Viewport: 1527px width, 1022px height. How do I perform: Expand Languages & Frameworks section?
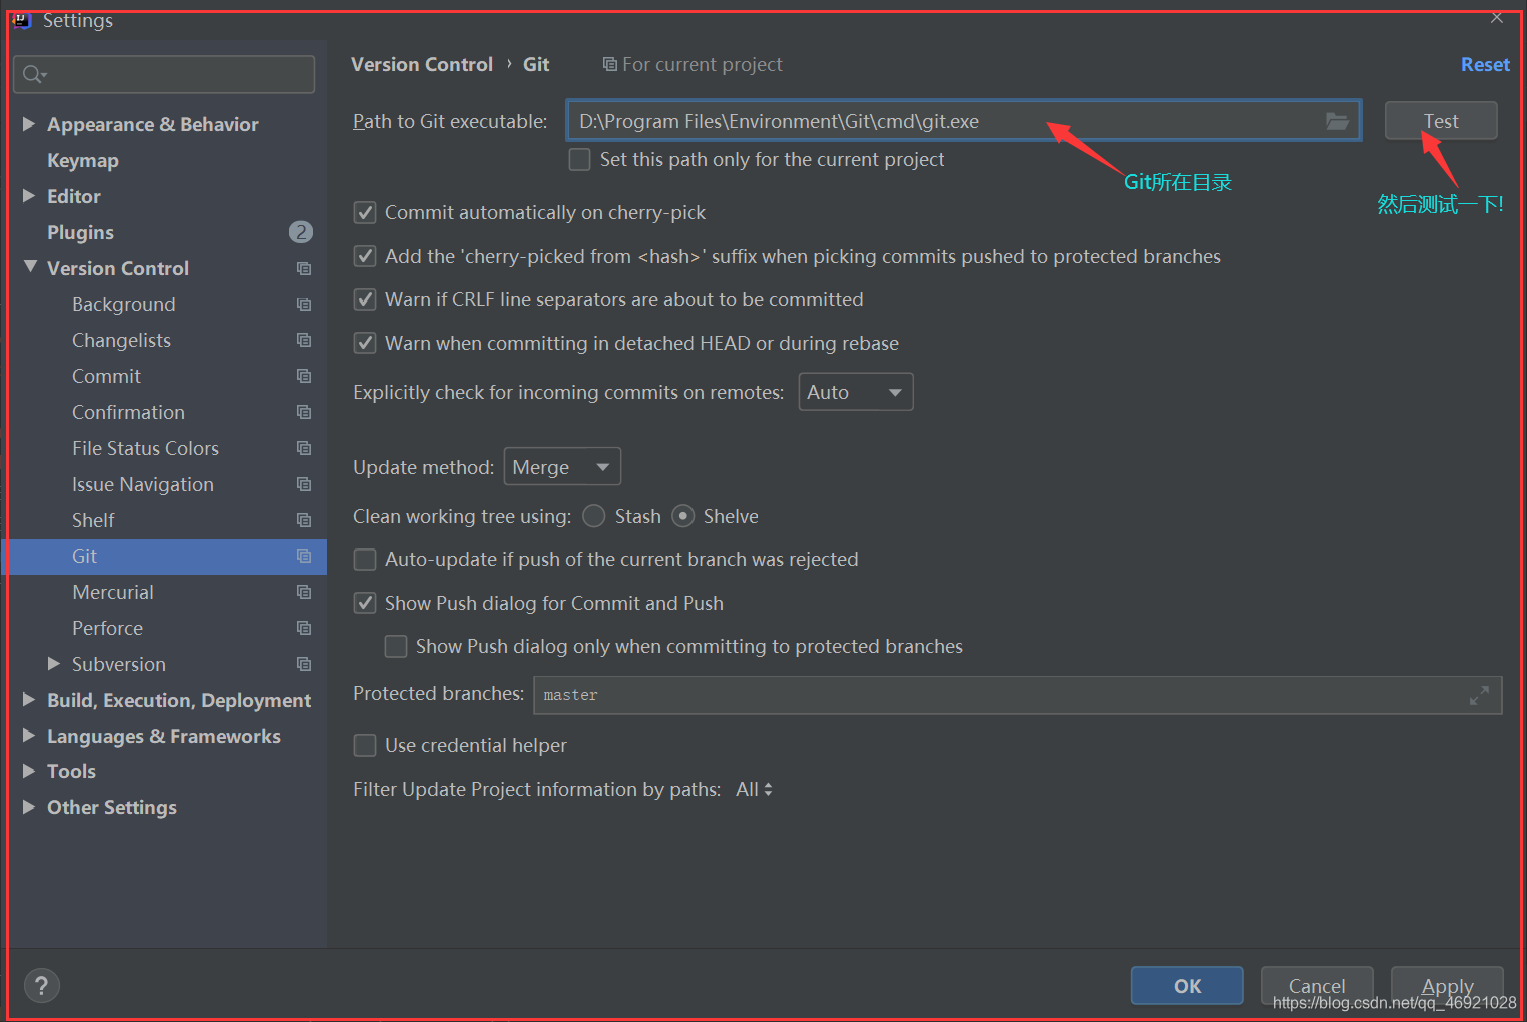point(29,736)
